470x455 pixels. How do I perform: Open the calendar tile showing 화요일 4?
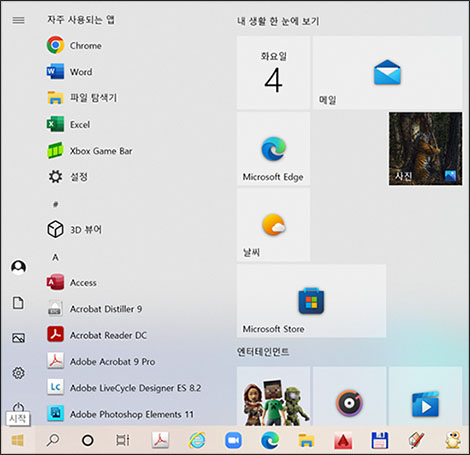(273, 72)
